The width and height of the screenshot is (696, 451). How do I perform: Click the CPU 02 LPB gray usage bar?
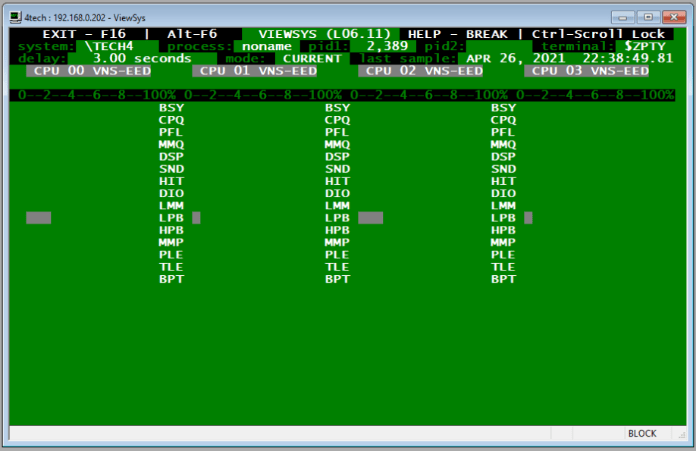pos(370,217)
